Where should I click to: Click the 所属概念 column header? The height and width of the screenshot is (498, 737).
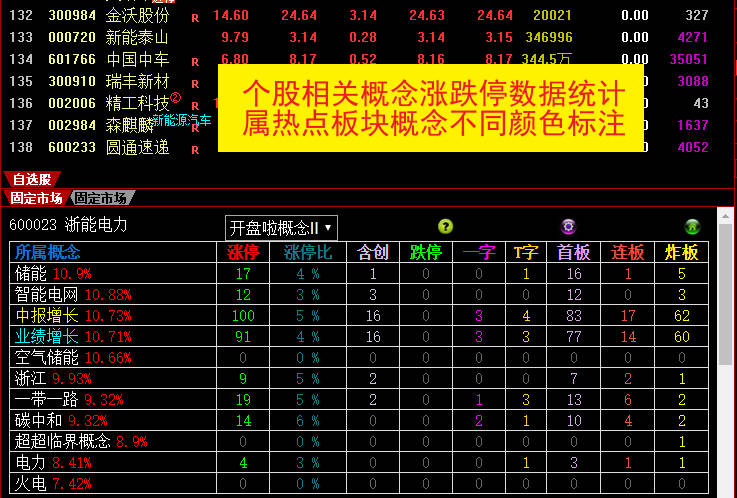tap(48, 252)
